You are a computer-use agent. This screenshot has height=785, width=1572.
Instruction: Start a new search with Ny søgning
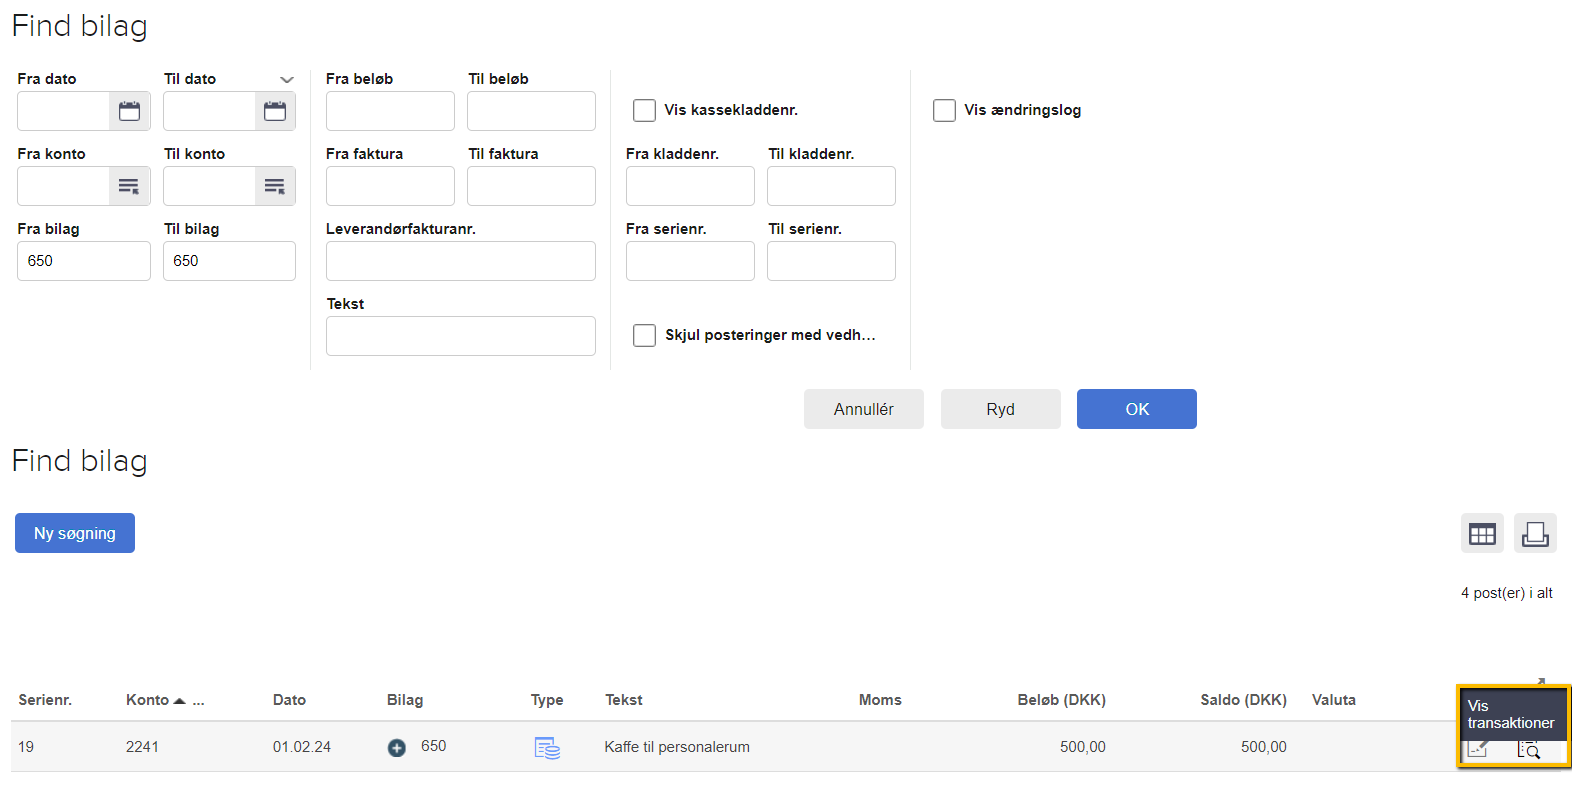click(75, 533)
